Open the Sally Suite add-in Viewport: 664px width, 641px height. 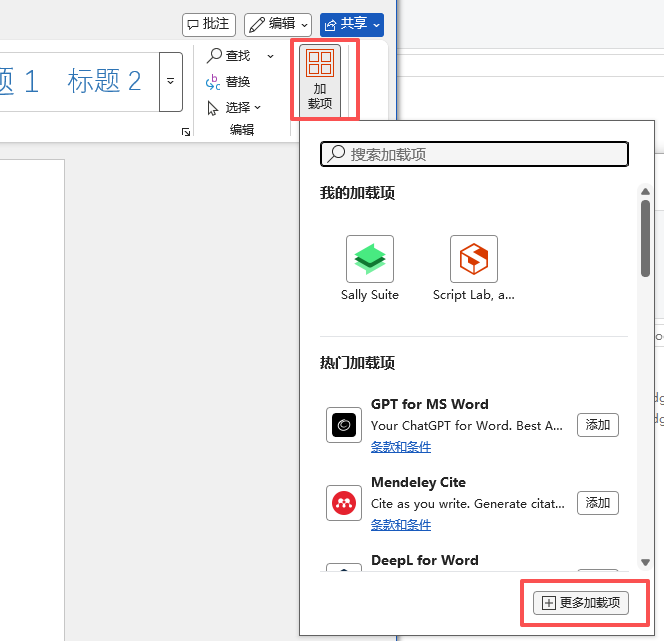[370, 268]
